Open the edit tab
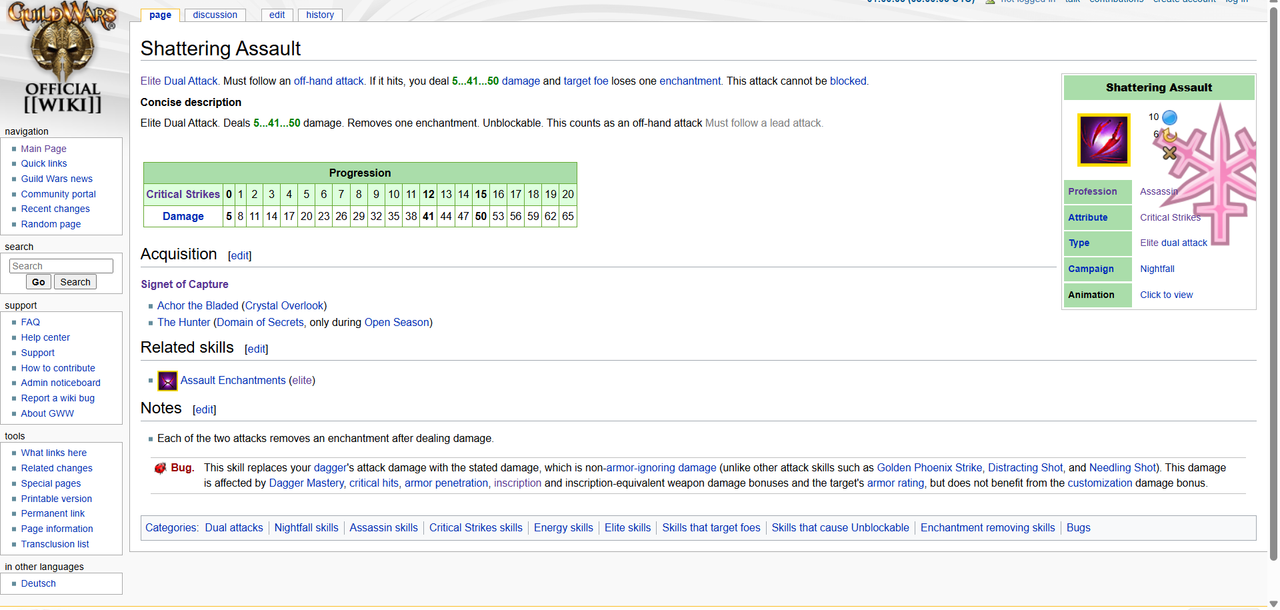The image size is (1280, 610). pyautogui.click(x=277, y=15)
